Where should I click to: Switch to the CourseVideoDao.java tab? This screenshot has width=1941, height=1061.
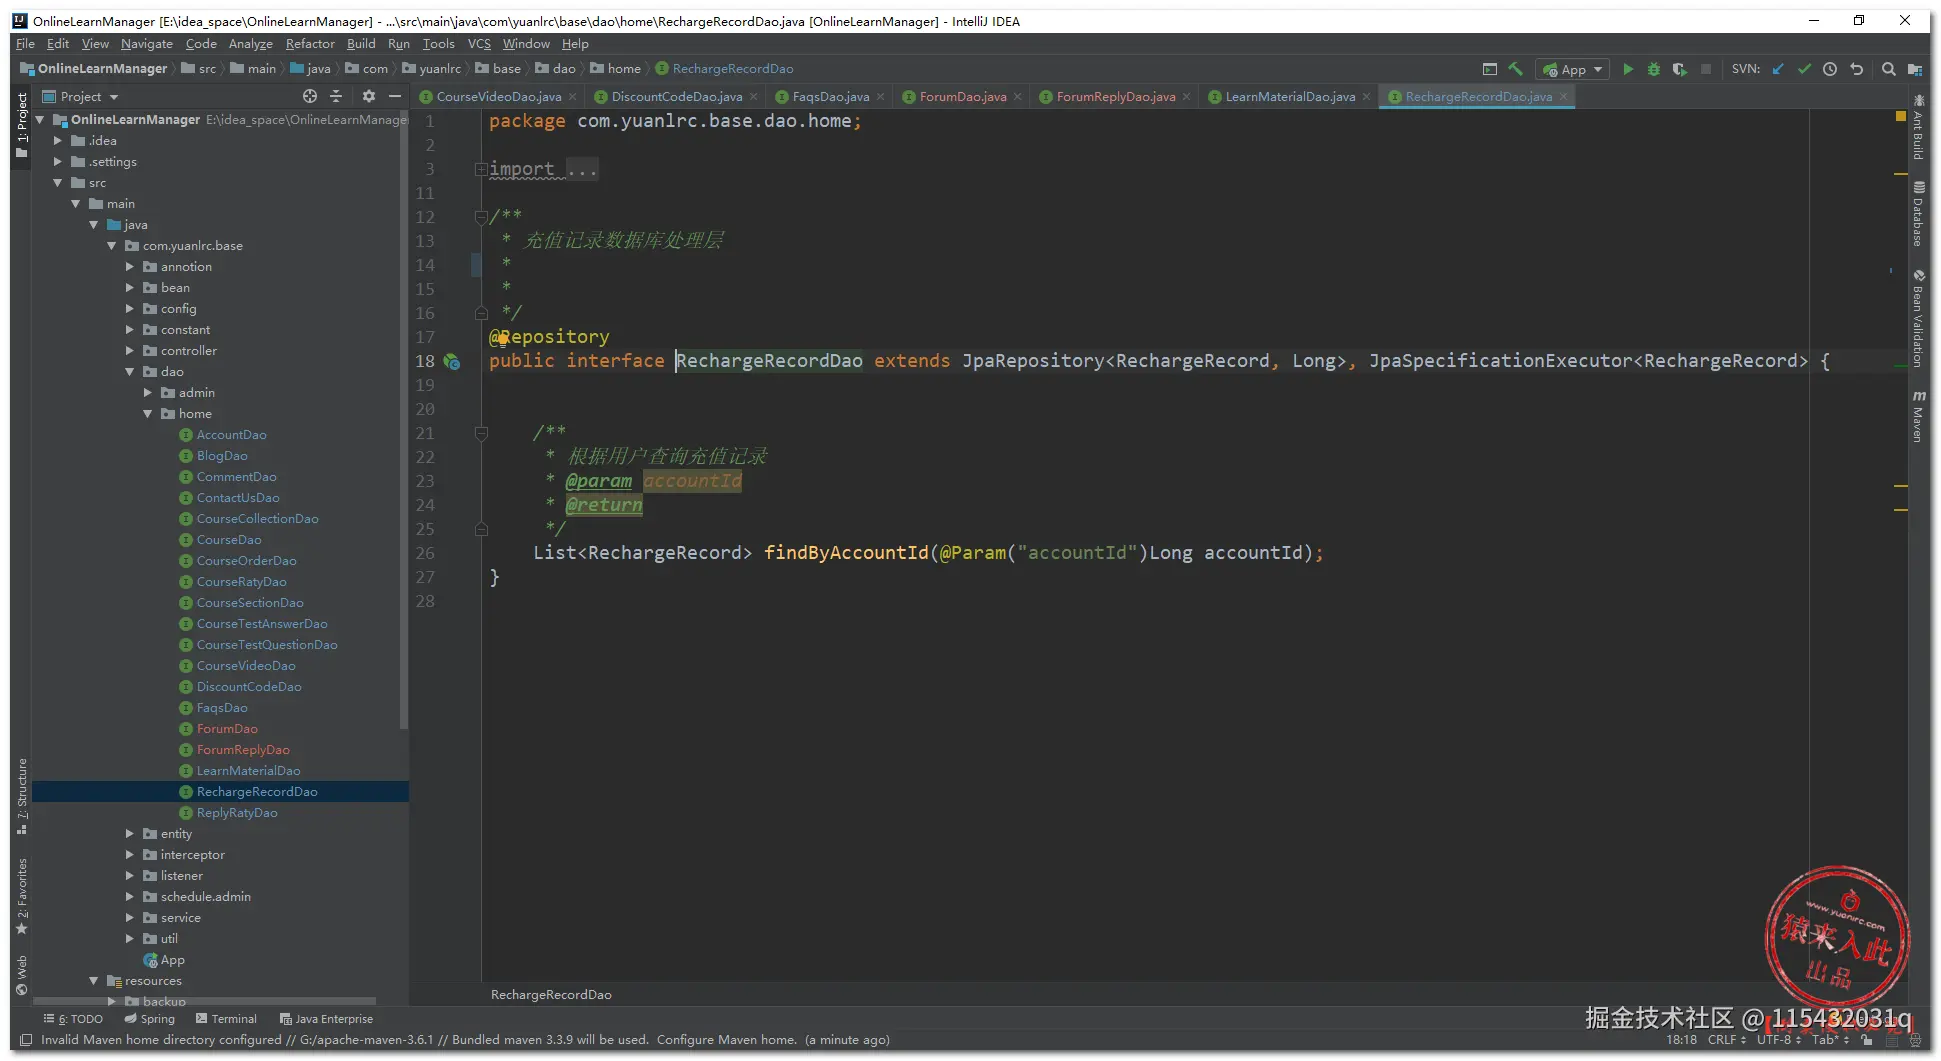(x=498, y=97)
